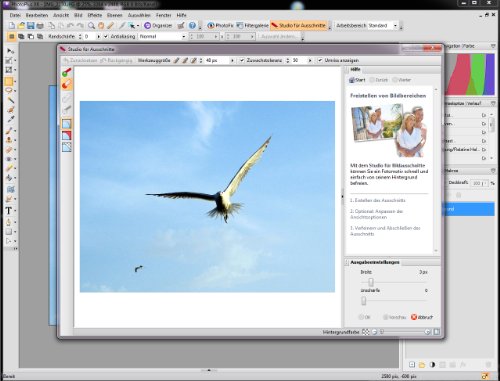Toggle the Zuwachstoleranz checkbox

pos(242,60)
